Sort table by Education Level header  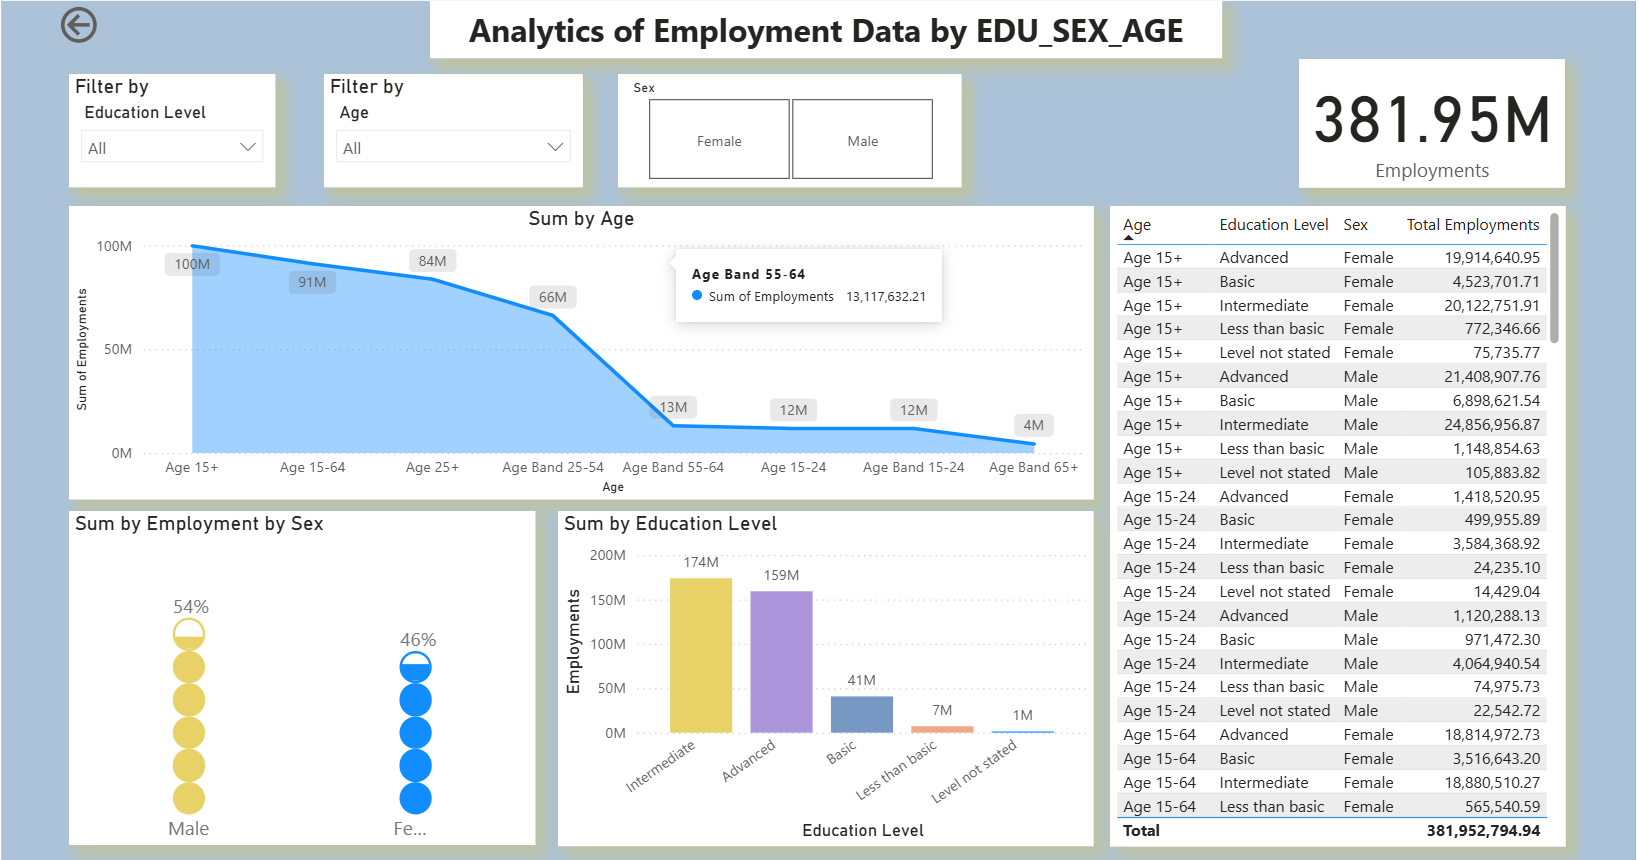(x=1273, y=225)
